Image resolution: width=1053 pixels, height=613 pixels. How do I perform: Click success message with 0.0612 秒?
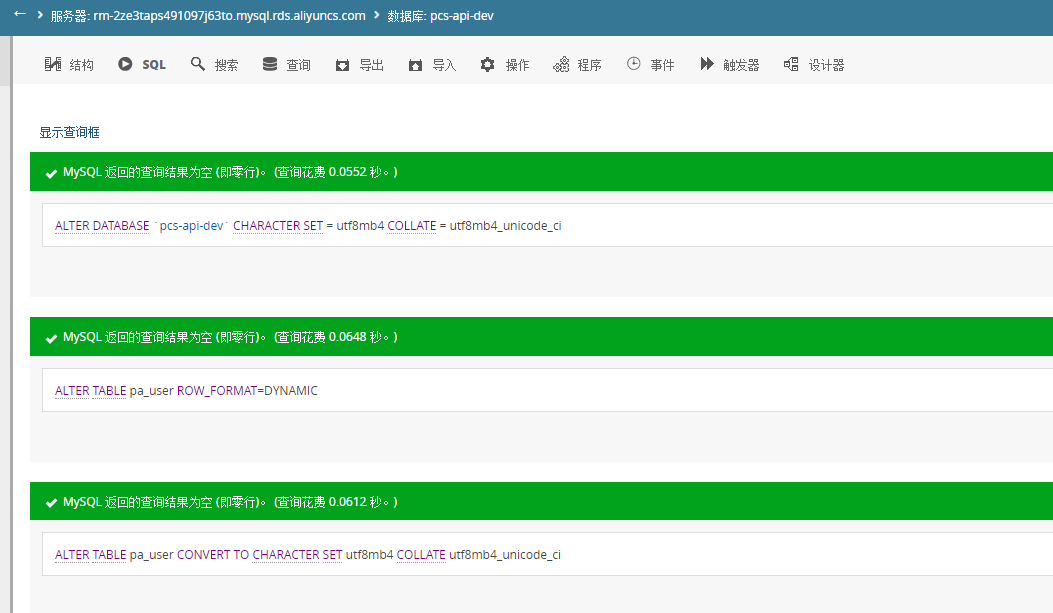click(541, 502)
